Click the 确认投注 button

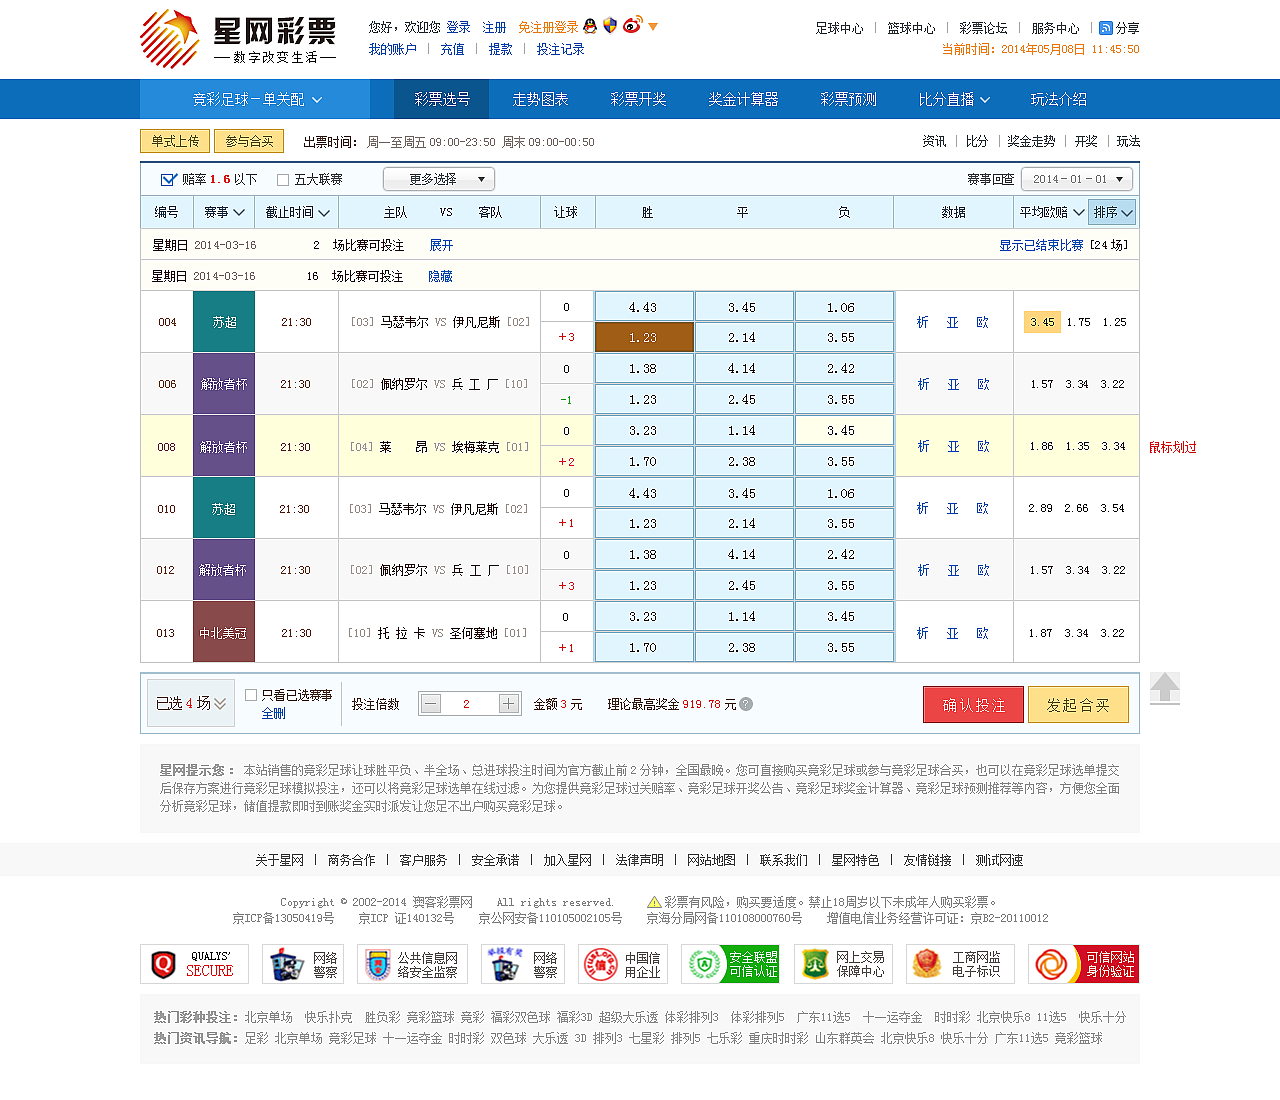coord(973,704)
